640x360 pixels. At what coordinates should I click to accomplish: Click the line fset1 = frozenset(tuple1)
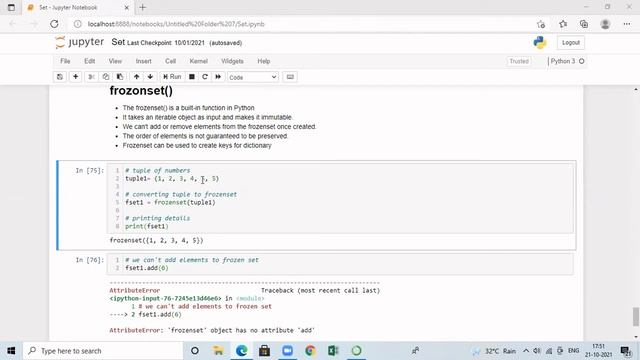pos(170,202)
